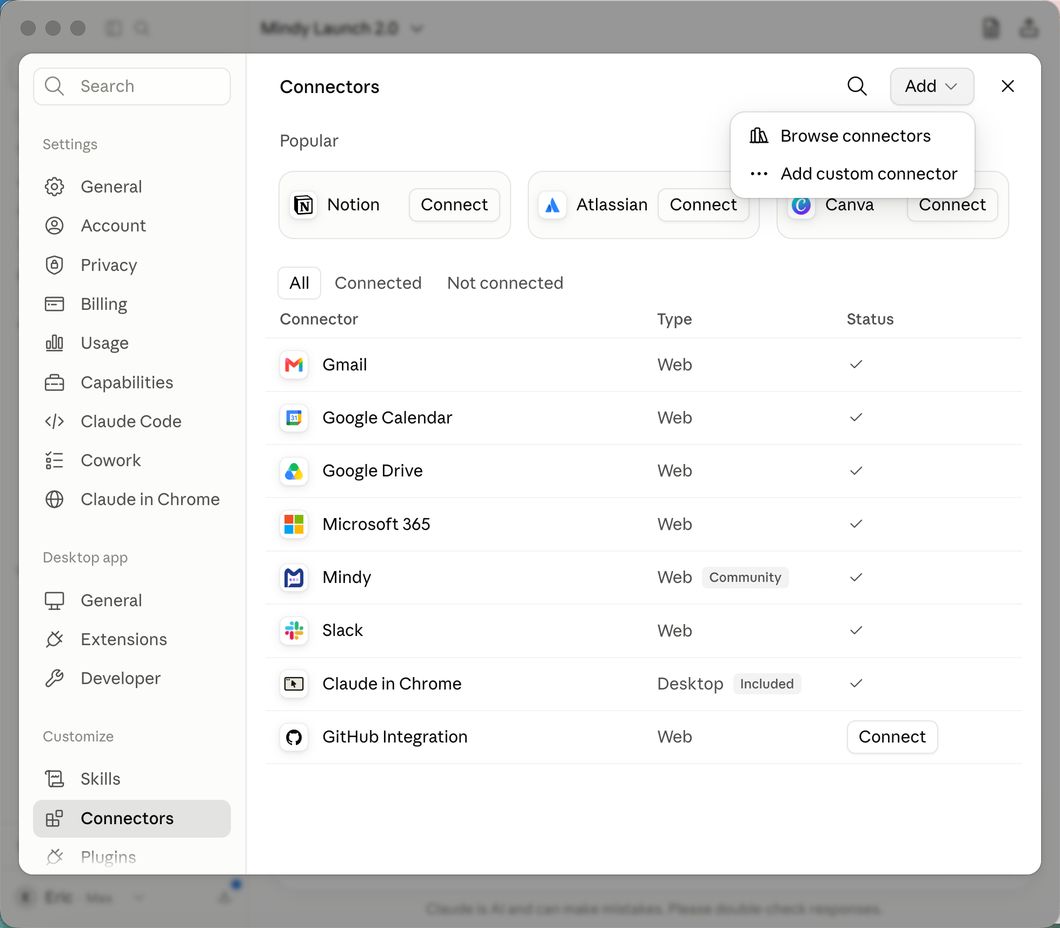The height and width of the screenshot is (928, 1060).
Task: Click the Status column header
Action: 870,319
